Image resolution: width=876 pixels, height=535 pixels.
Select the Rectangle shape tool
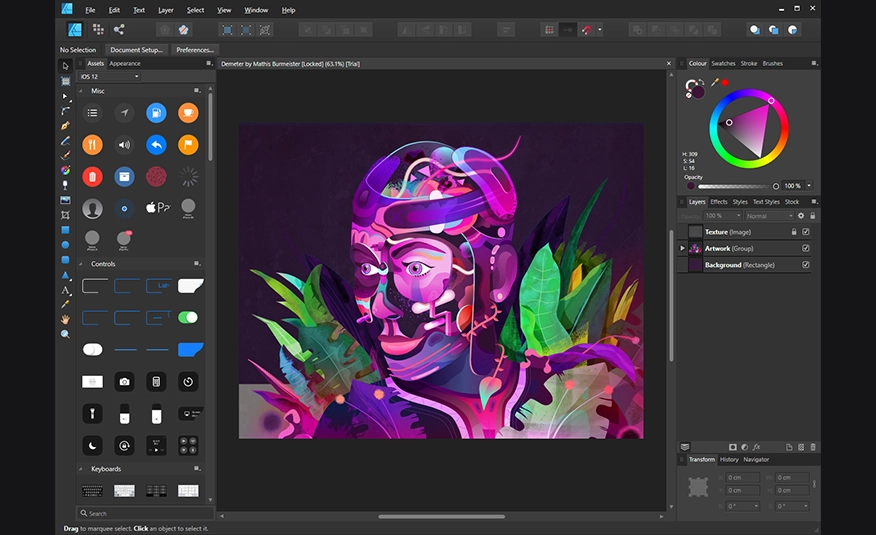(65, 230)
